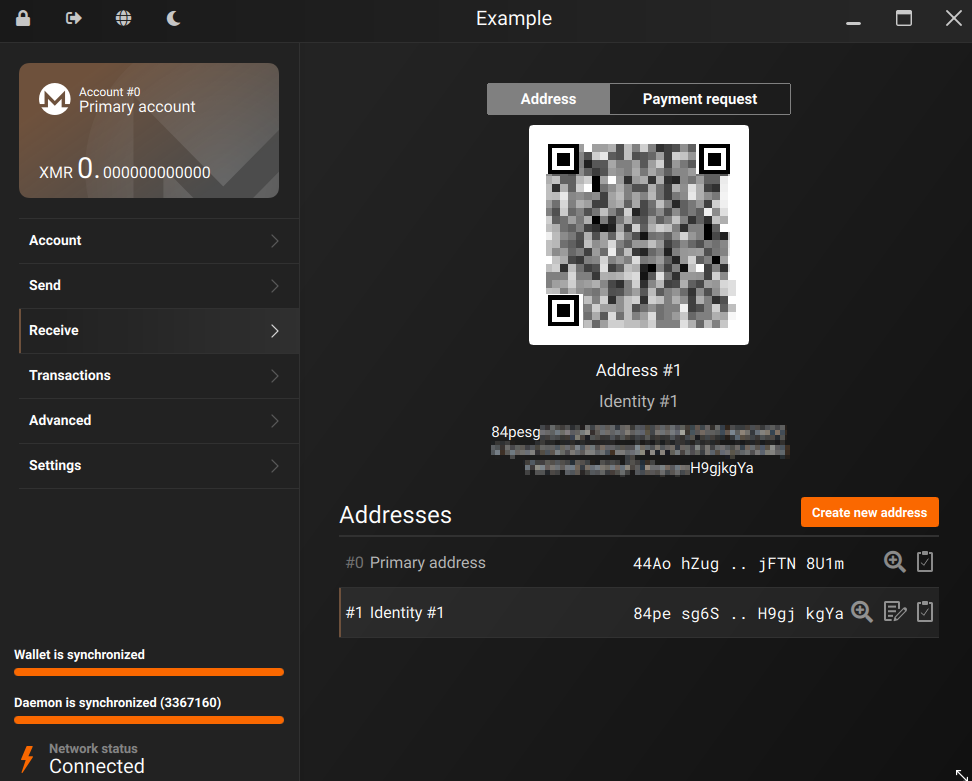The width and height of the screenshot is (972, 781).
Task: Click the 'Identity #1' label under QR code
Action: click(638, 402)
